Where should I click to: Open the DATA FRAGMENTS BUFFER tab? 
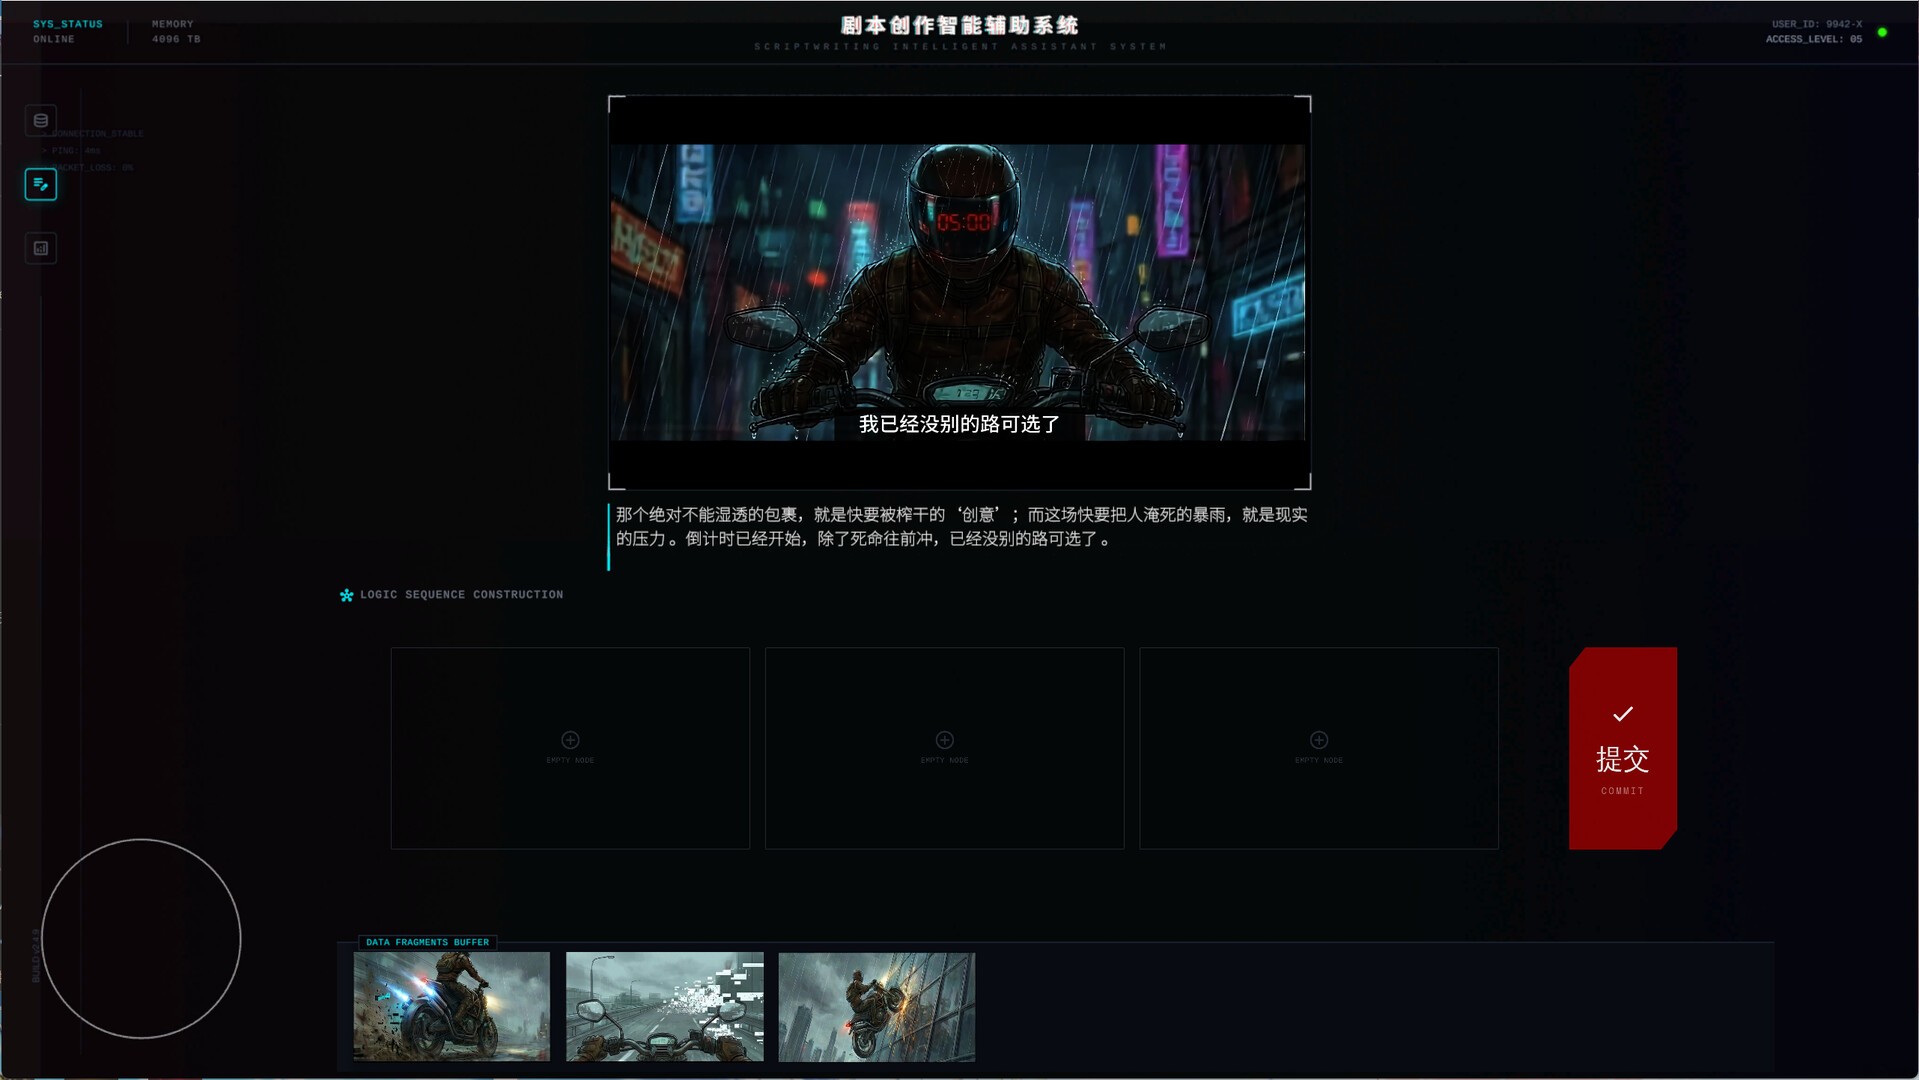coord(426,942)
